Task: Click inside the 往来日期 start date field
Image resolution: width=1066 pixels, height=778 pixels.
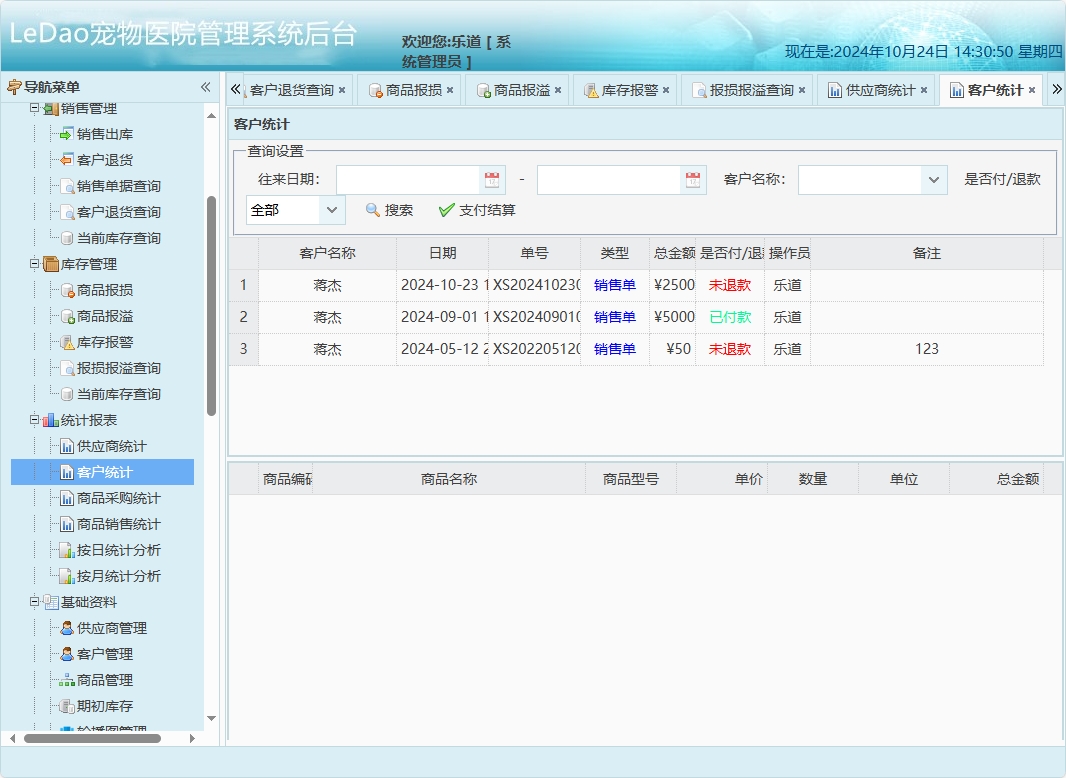Action: [410, 179]
